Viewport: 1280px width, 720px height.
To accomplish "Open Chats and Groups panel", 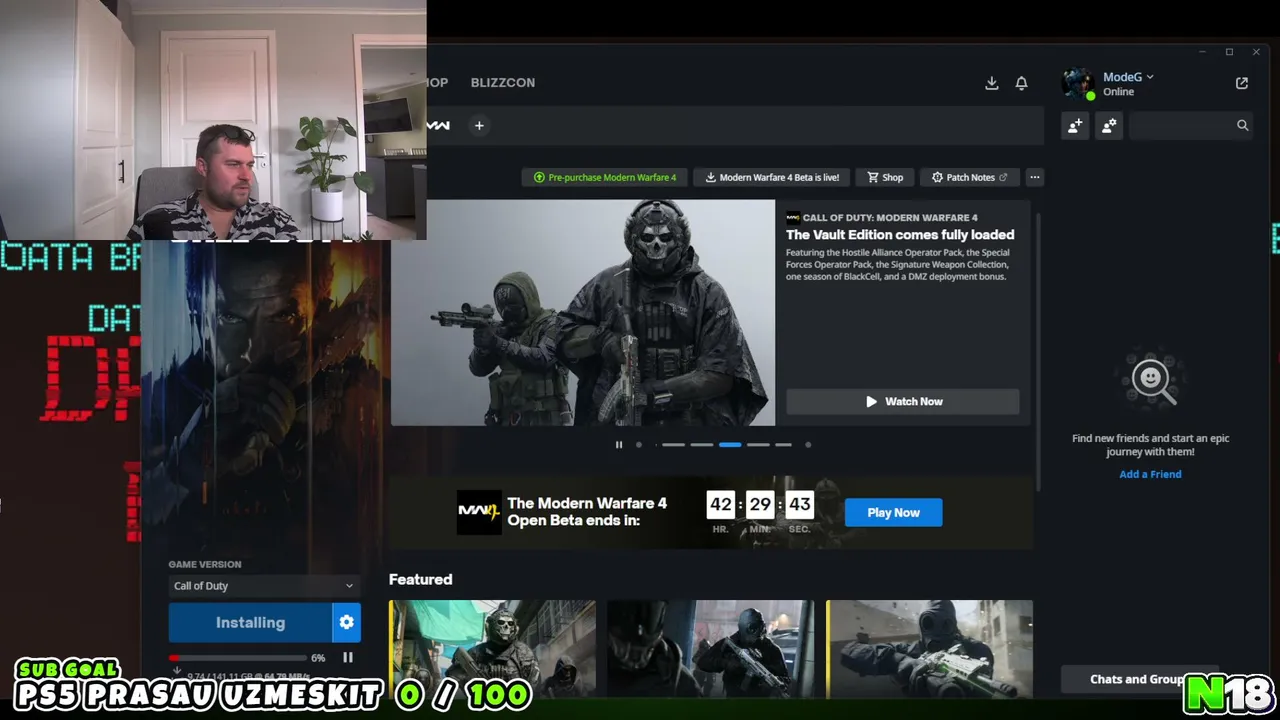I will click(1140, 679).
